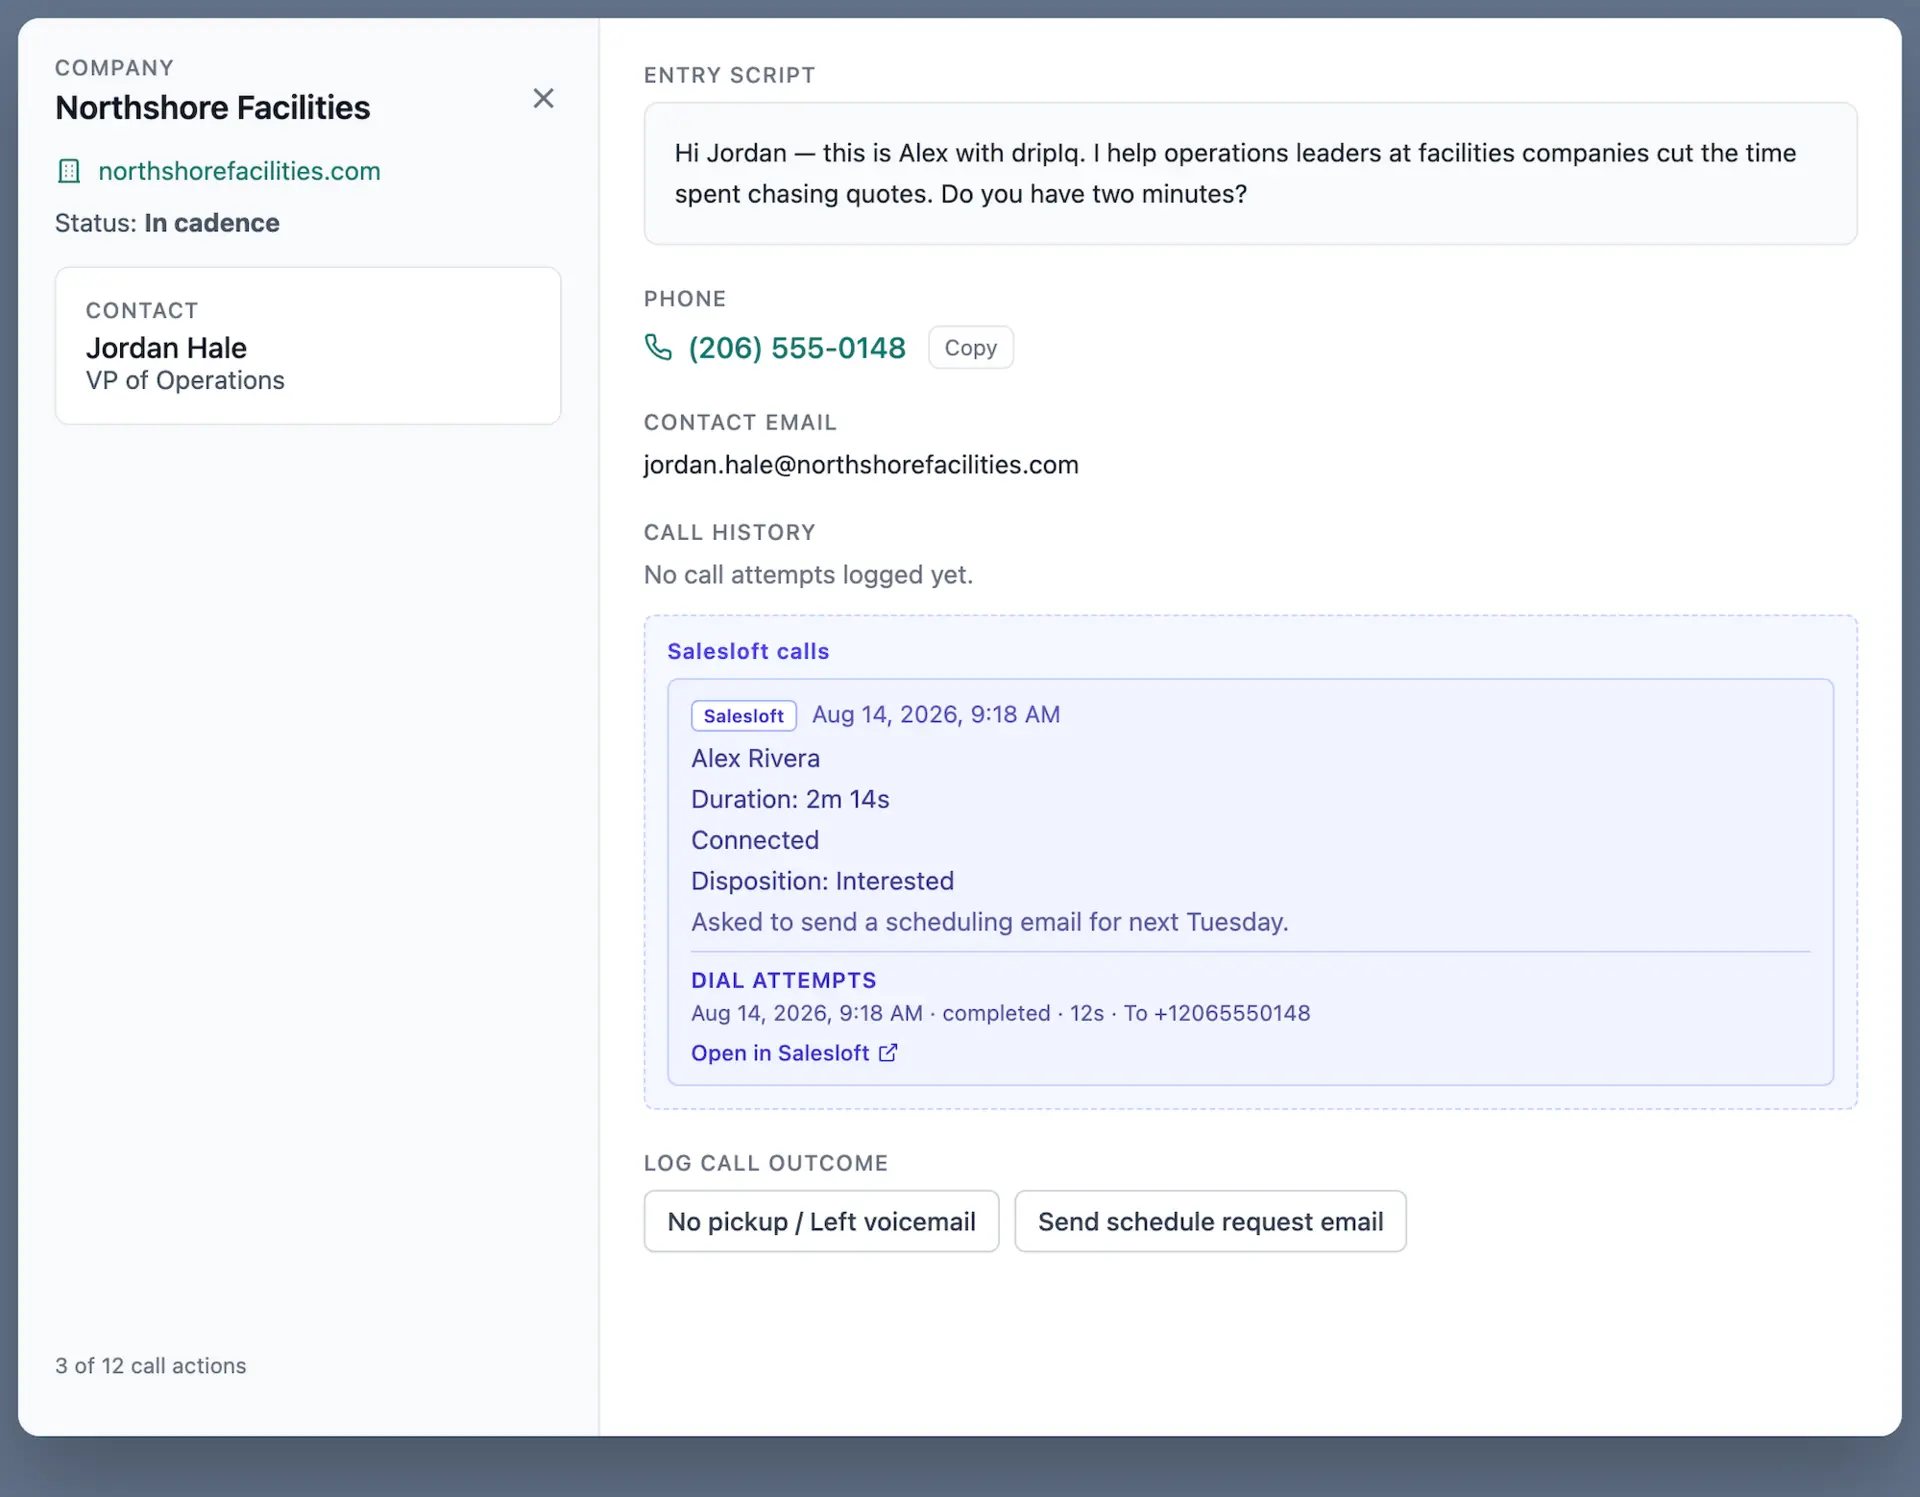
Task: Click the call timestamp 'Aug 14, 2026, 9:18 AM' beside Salesloft badge
Action: pyautogui.click(x=936, y=715)
